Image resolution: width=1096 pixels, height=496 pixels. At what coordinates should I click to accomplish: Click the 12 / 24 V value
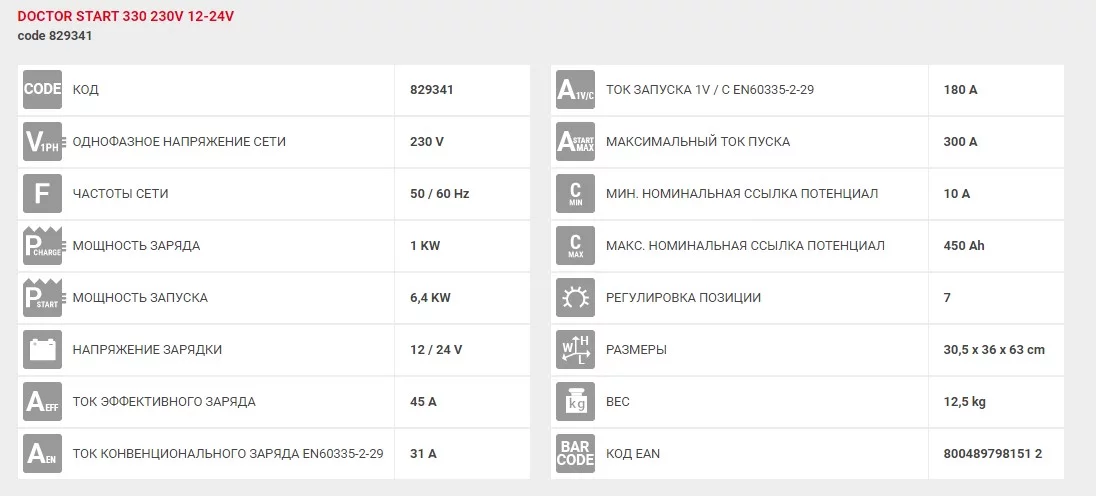click(436, 349)
